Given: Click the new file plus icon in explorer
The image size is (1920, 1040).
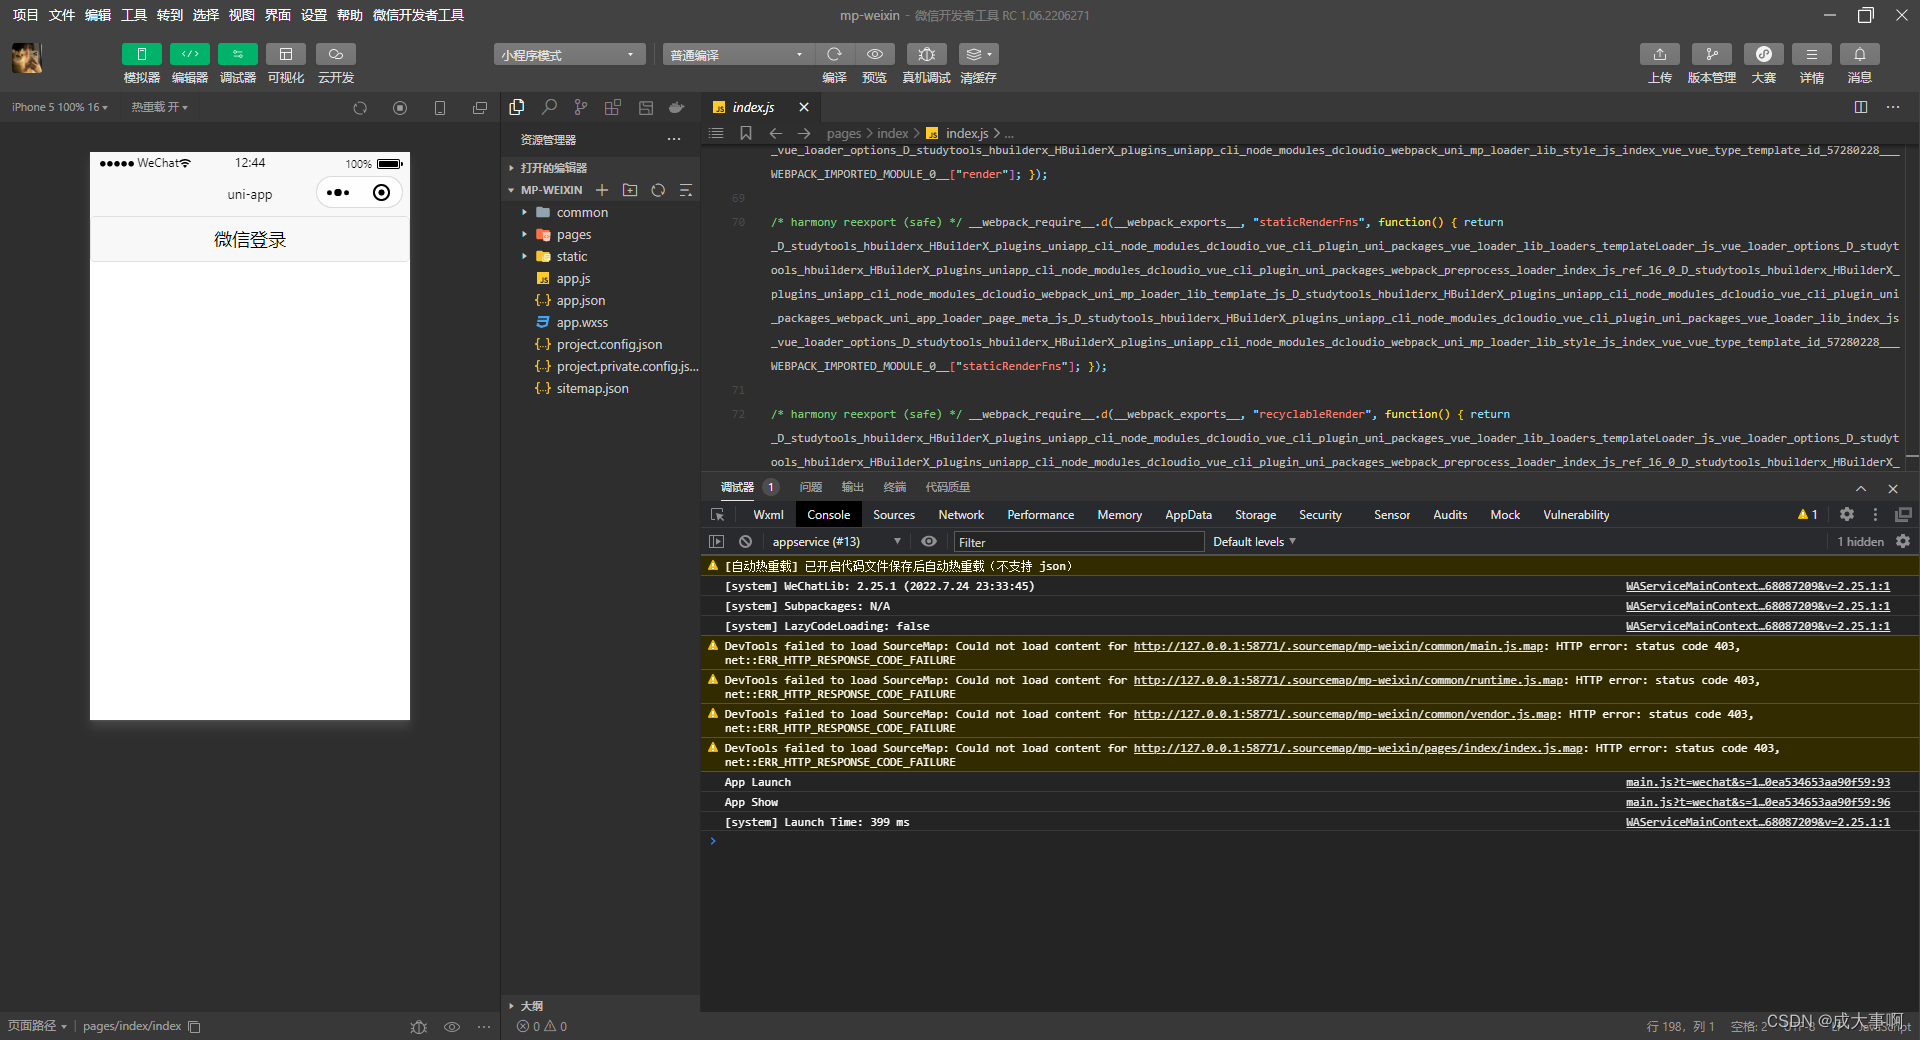Looking at the screenshot, I should pyautogui.click(x=602, y=190).
